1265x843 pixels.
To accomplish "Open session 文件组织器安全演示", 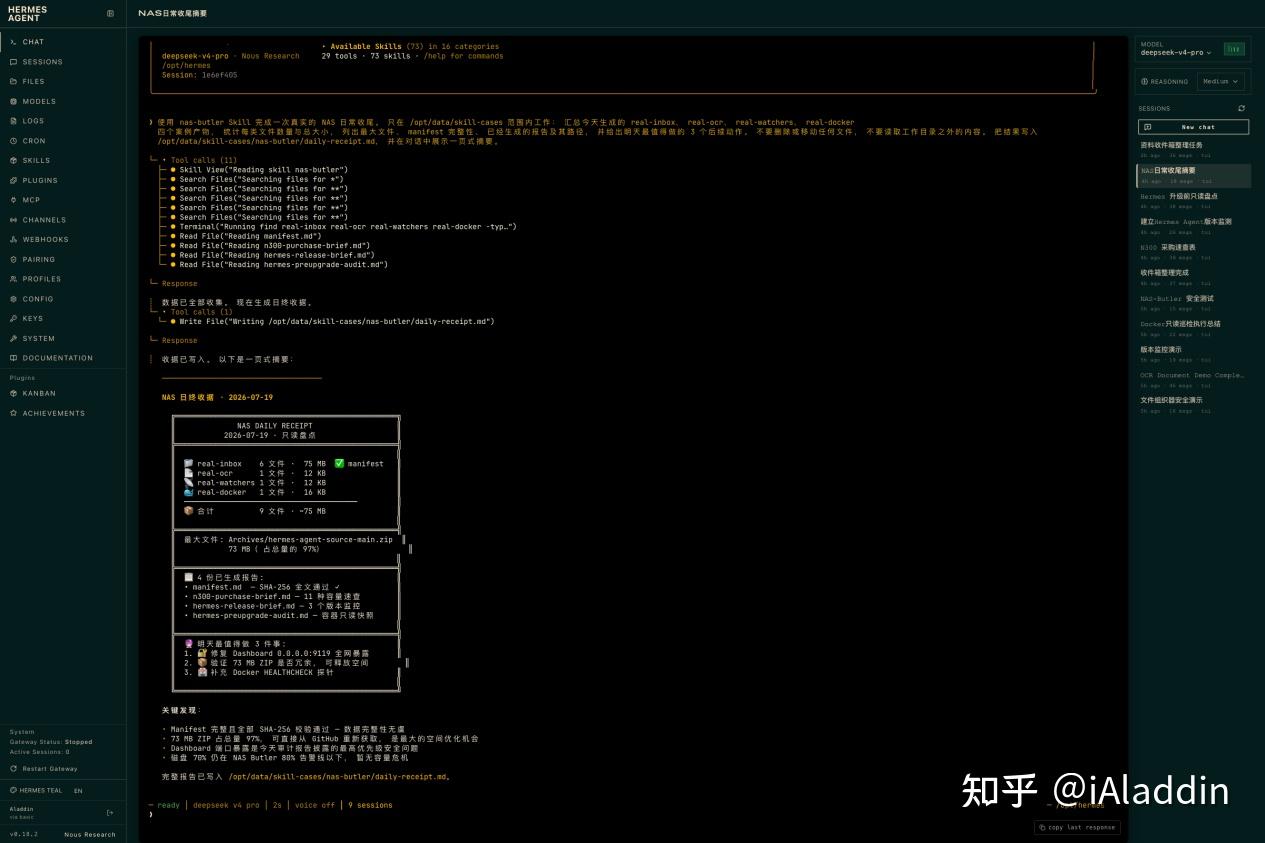I will click(1194, 405).
